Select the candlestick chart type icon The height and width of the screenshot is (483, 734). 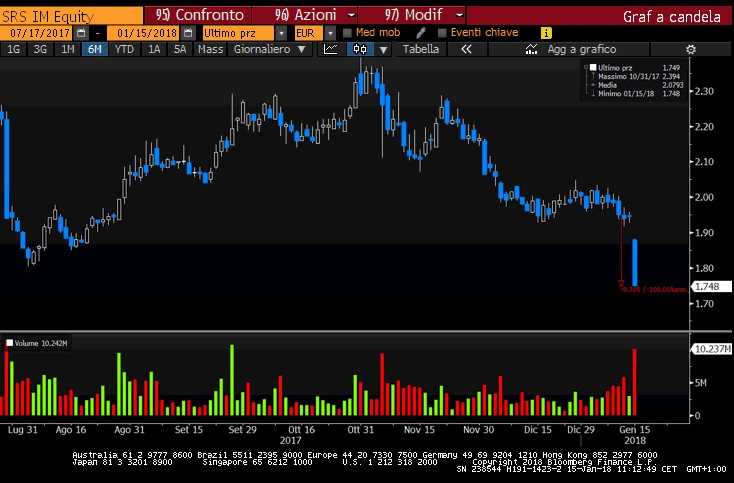tap(360, 49)
